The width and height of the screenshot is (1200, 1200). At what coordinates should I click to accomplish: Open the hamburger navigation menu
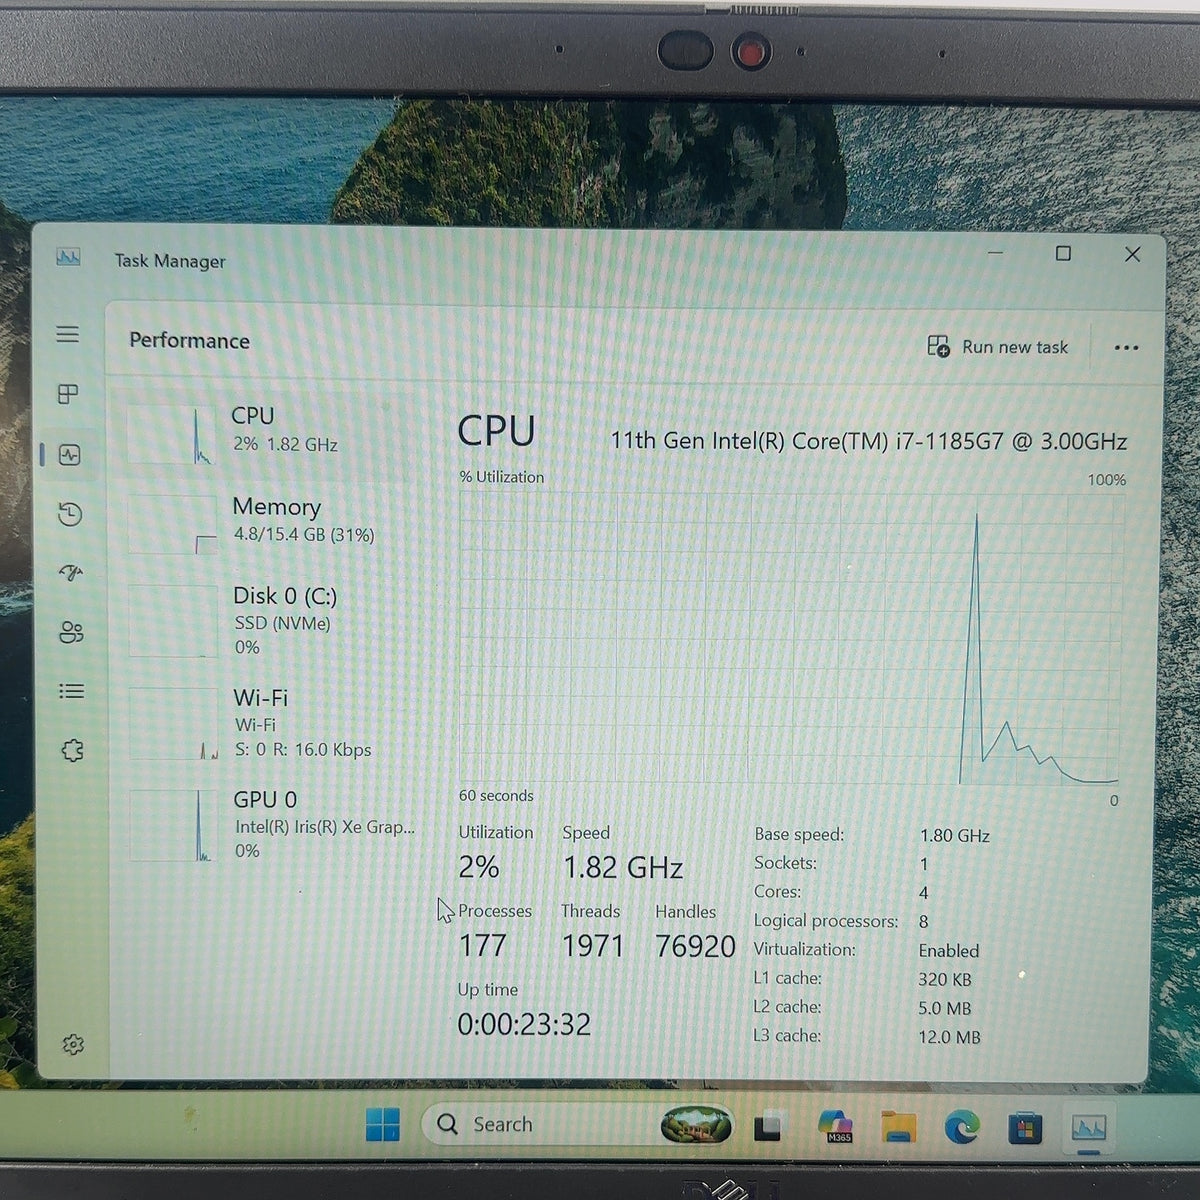pyautogui.click(x=67, y=334)
